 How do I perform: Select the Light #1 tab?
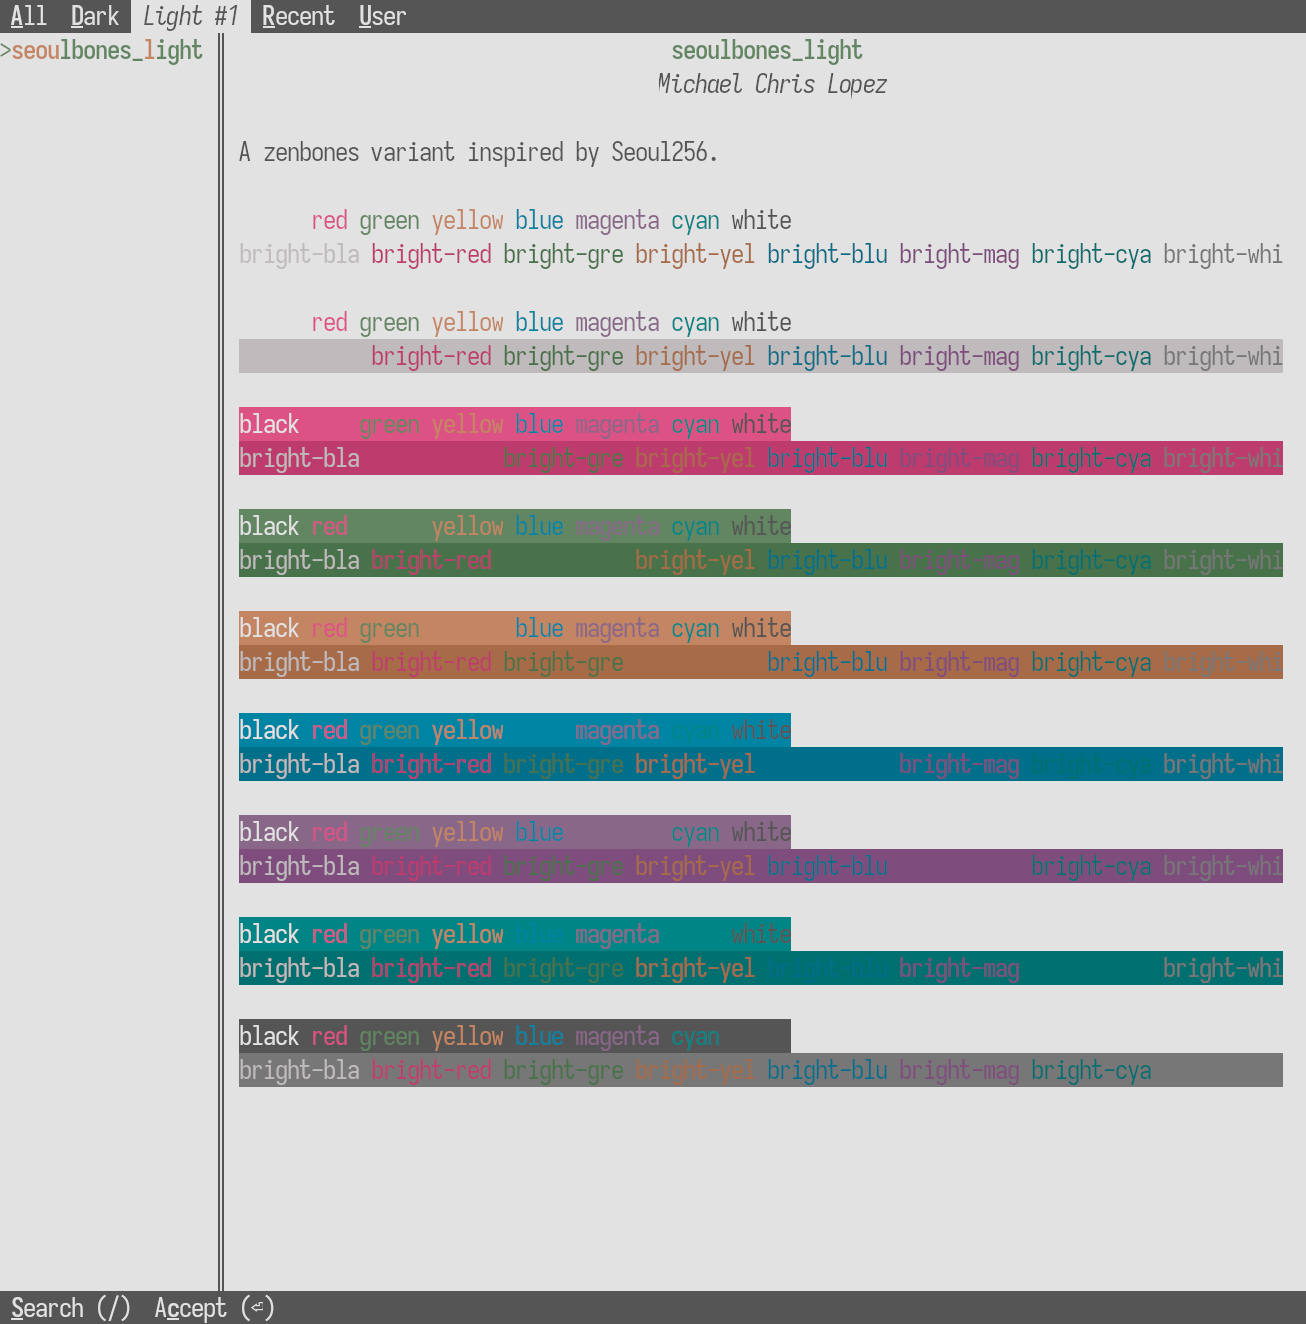[191, 16]
